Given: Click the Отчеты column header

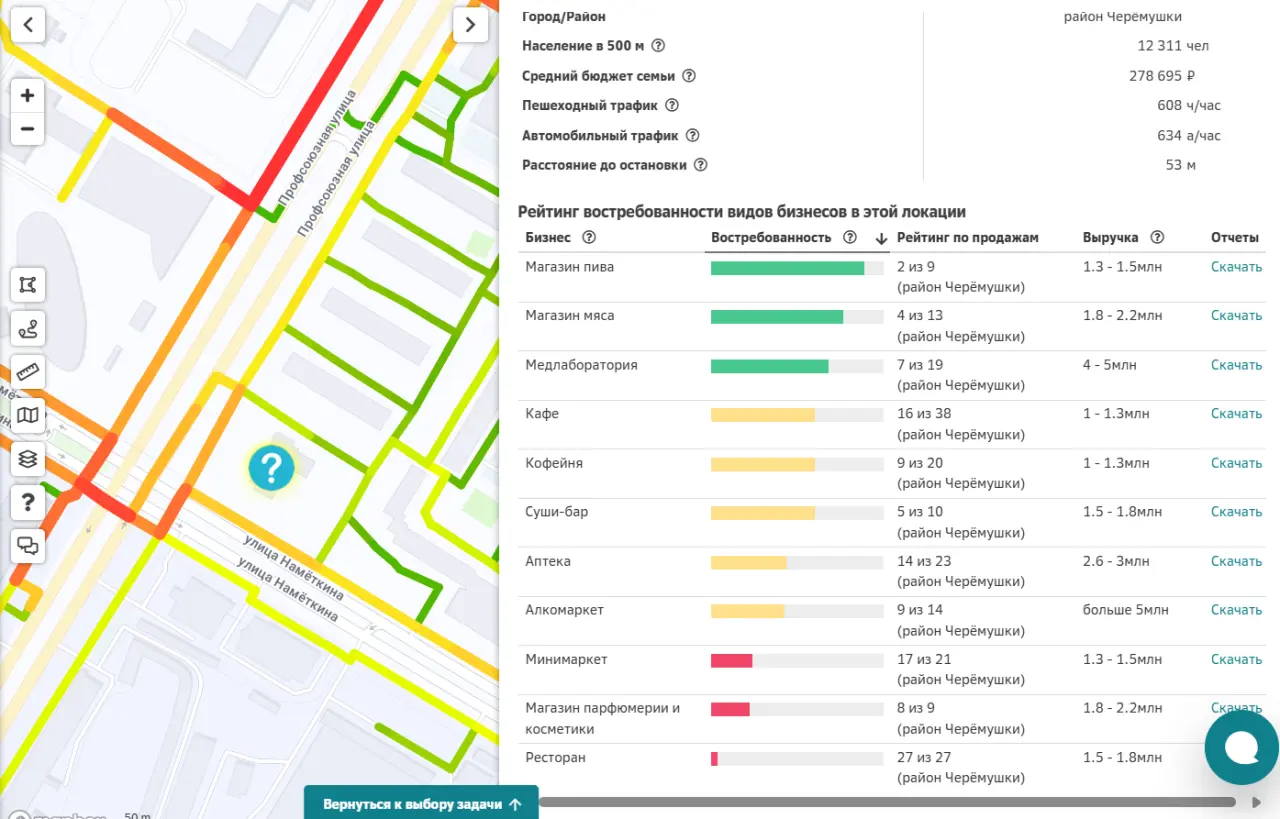Looking at the screenshot, I should coord(1234,238).
